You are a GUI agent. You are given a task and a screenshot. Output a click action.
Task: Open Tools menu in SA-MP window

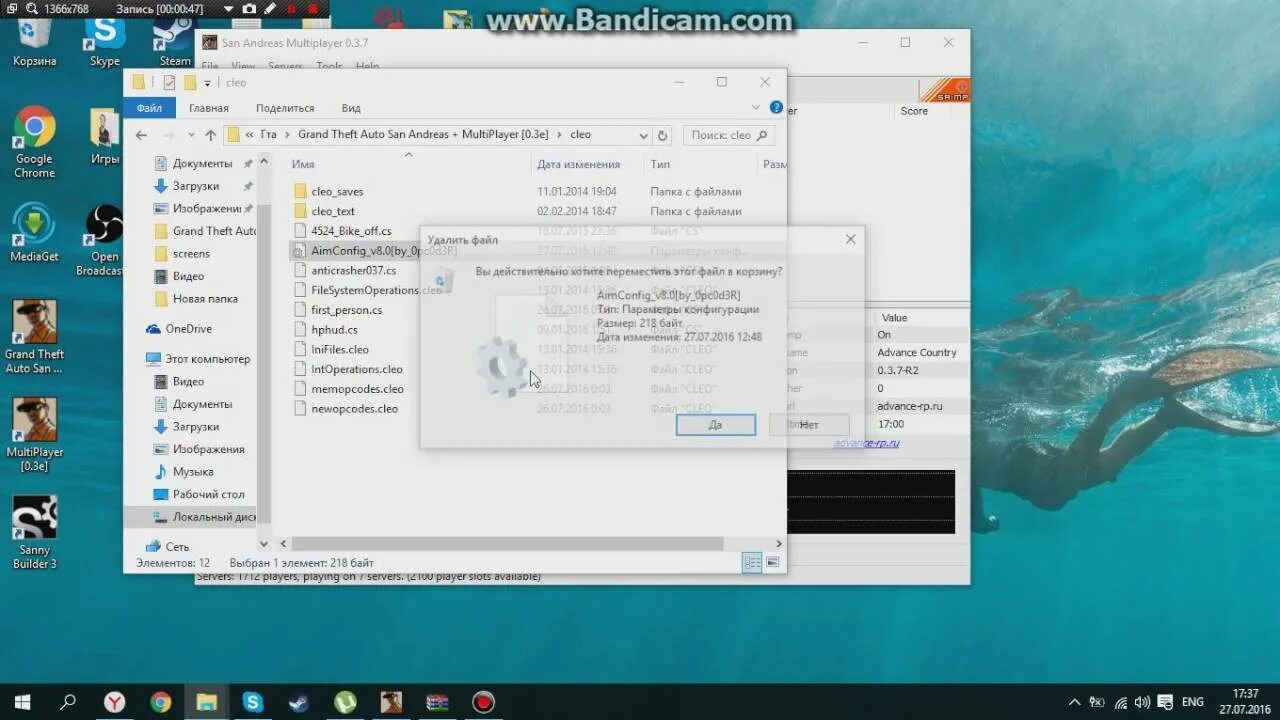pos(329,66)
